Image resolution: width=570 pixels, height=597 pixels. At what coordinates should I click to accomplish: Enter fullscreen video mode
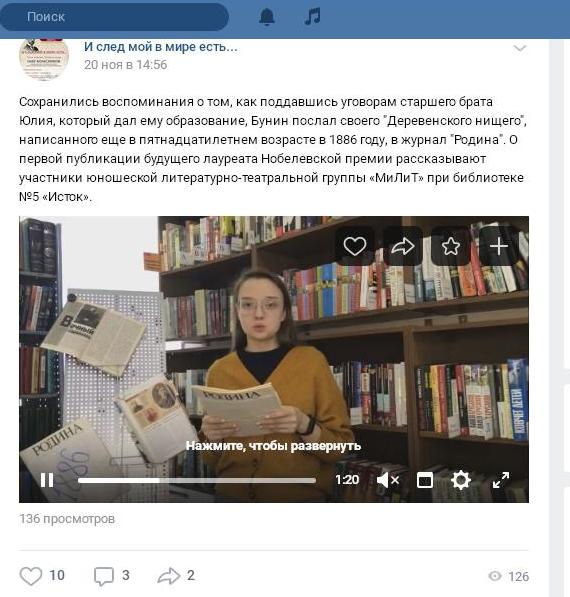(501, 480)
